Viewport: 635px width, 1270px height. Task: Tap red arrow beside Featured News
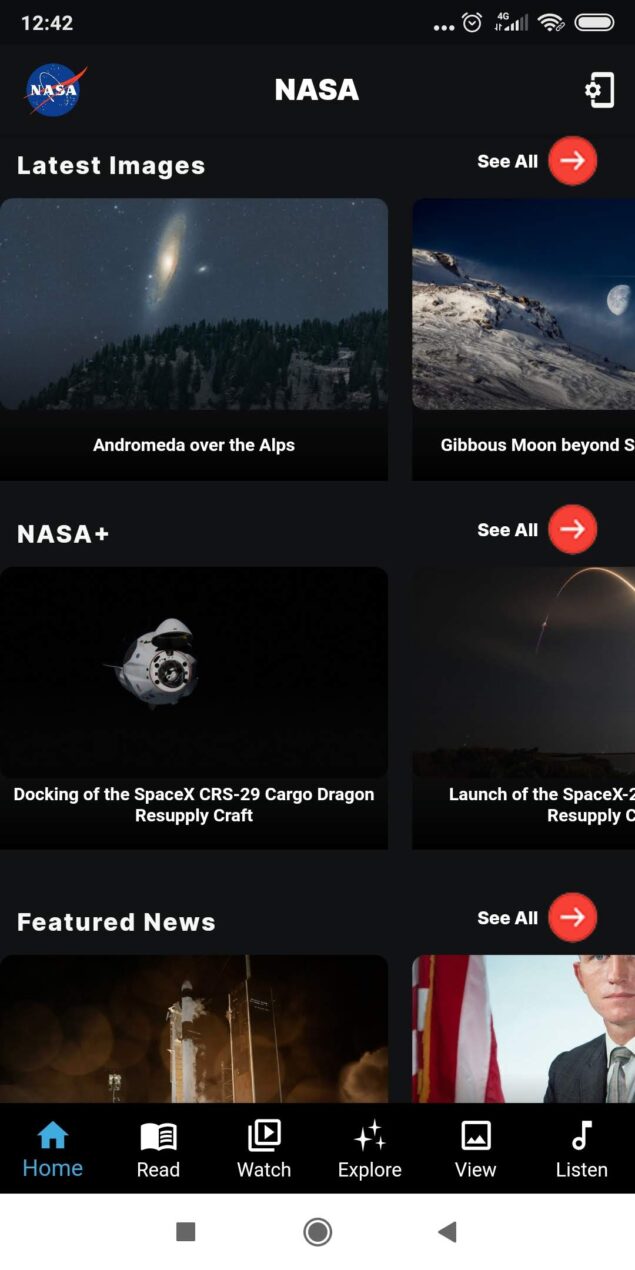(572, 918)
